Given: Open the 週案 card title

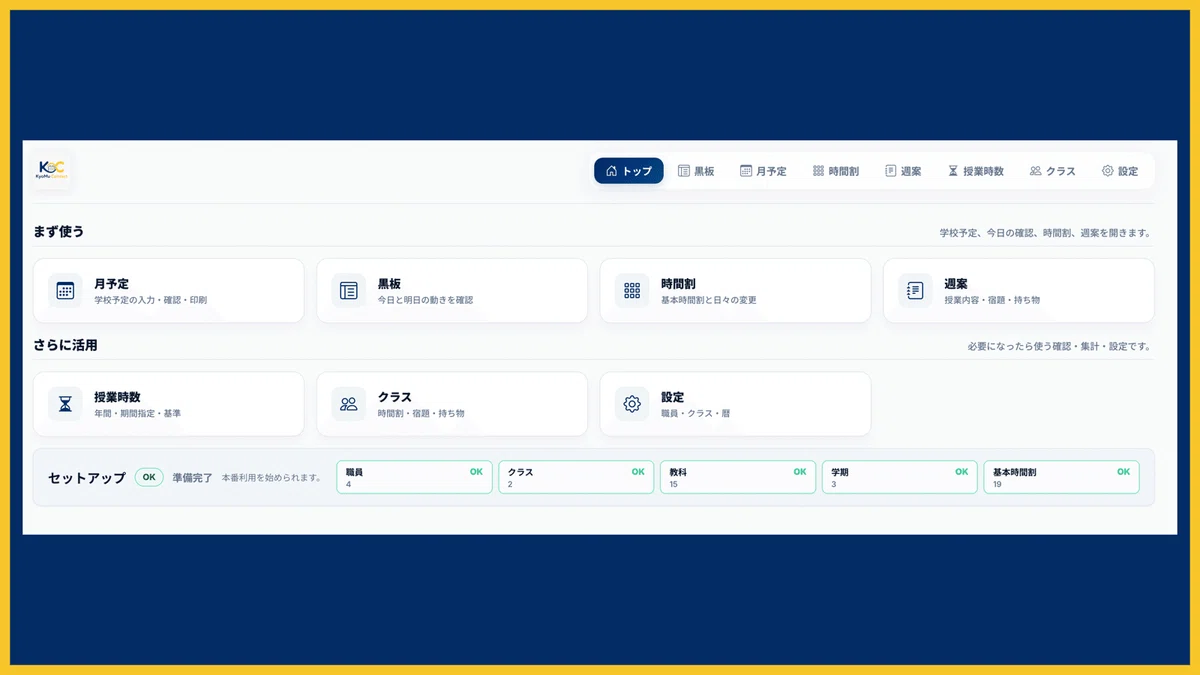Looking at the screenshot, I should click(956, 284).
